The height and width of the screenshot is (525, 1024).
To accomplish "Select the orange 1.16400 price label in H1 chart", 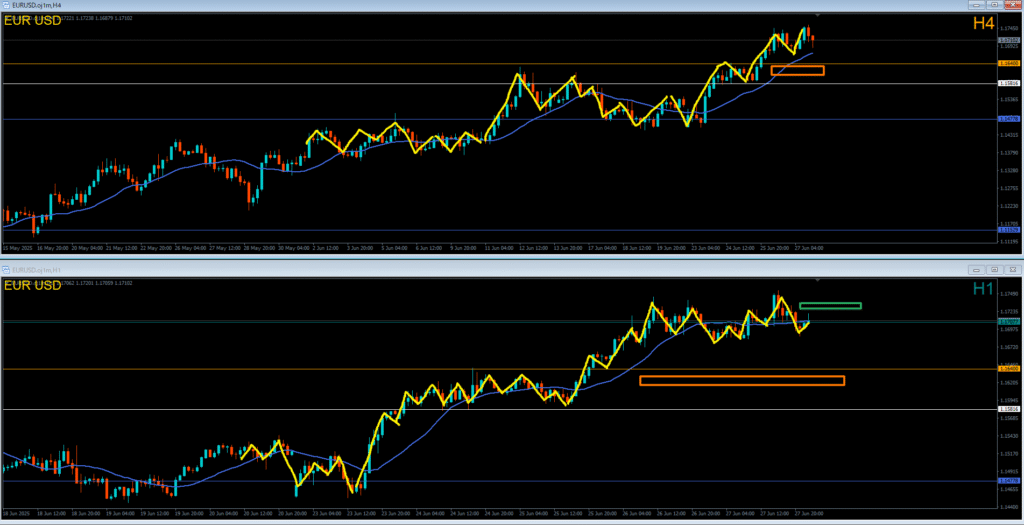I will (x=1009, y=369).
